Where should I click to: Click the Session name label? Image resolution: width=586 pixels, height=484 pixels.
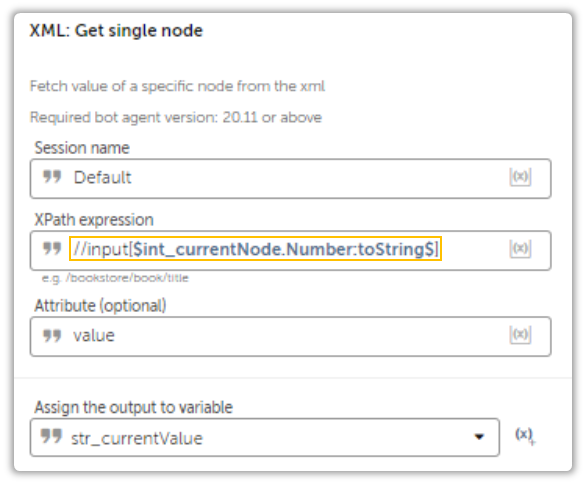(x=82, y=148)
